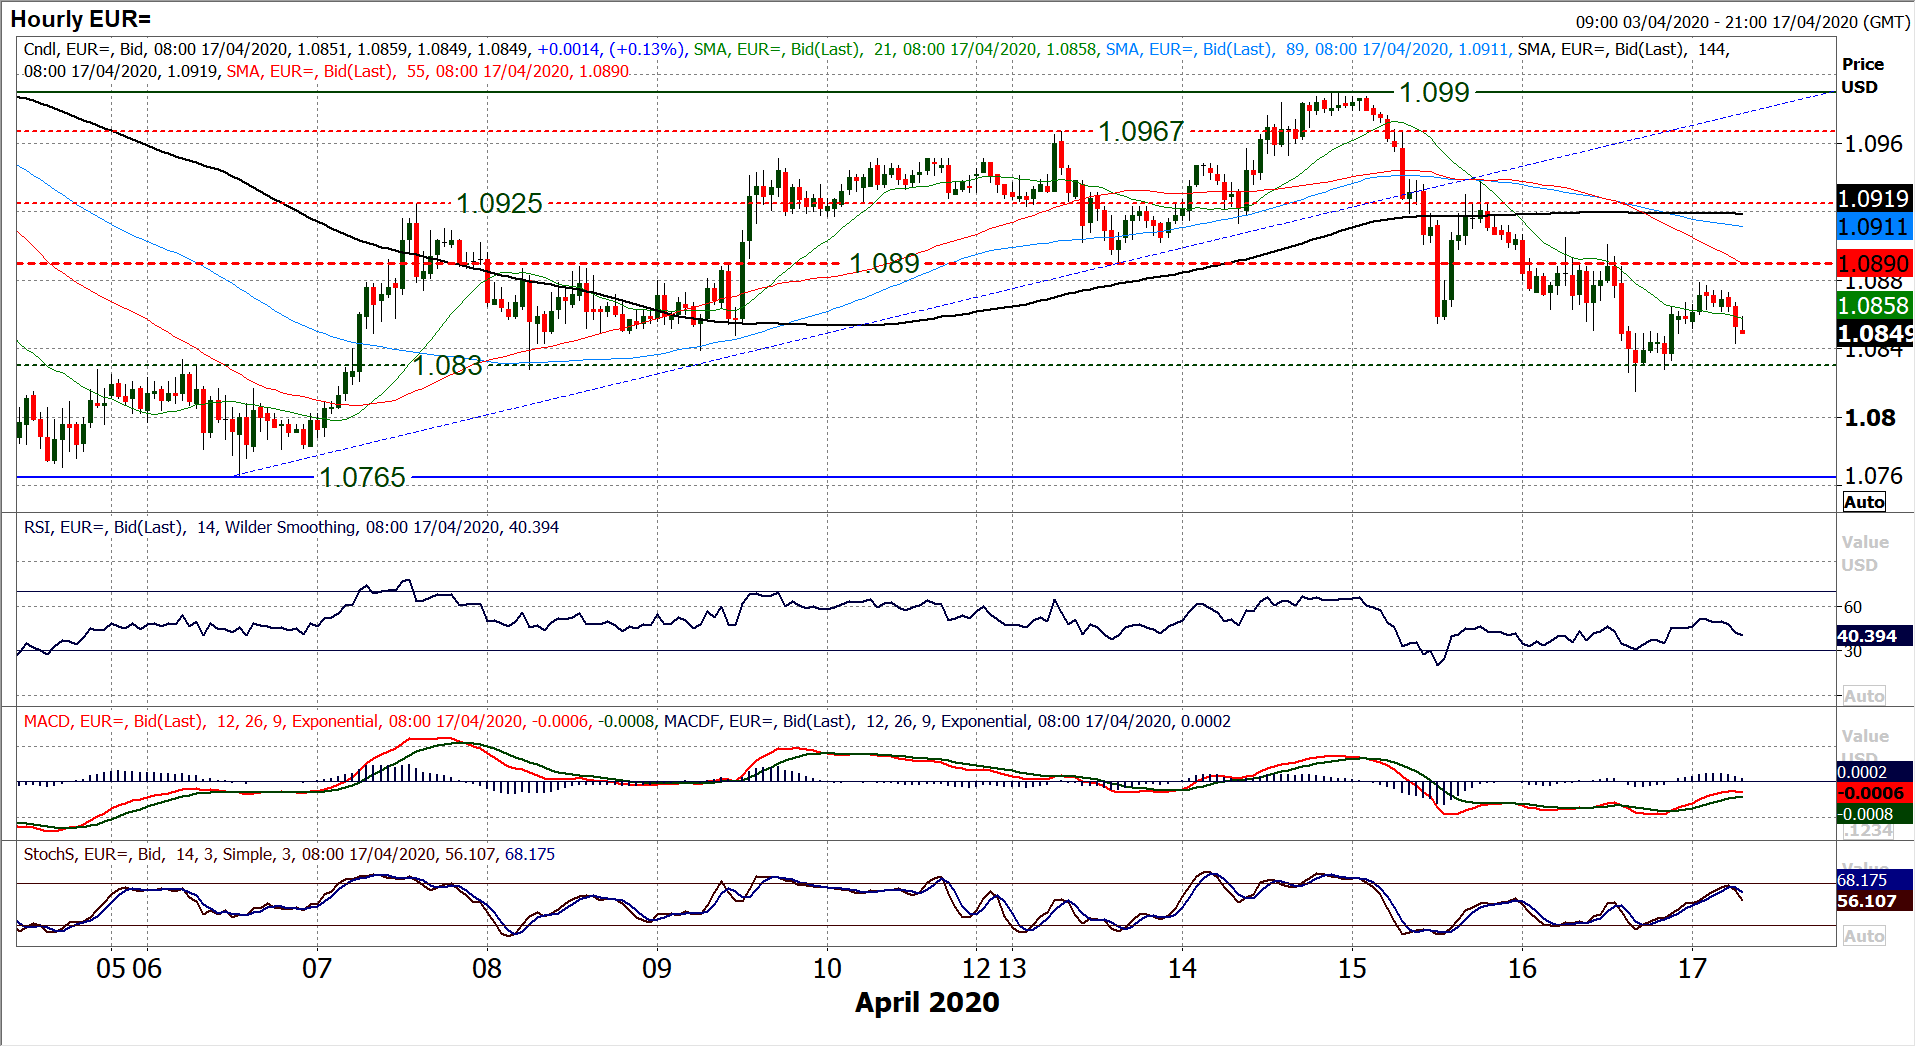Click the red SMA 55 legend text
Image resolution: width=1916 pixels, height=1047 pixels.
pos(428,72)
